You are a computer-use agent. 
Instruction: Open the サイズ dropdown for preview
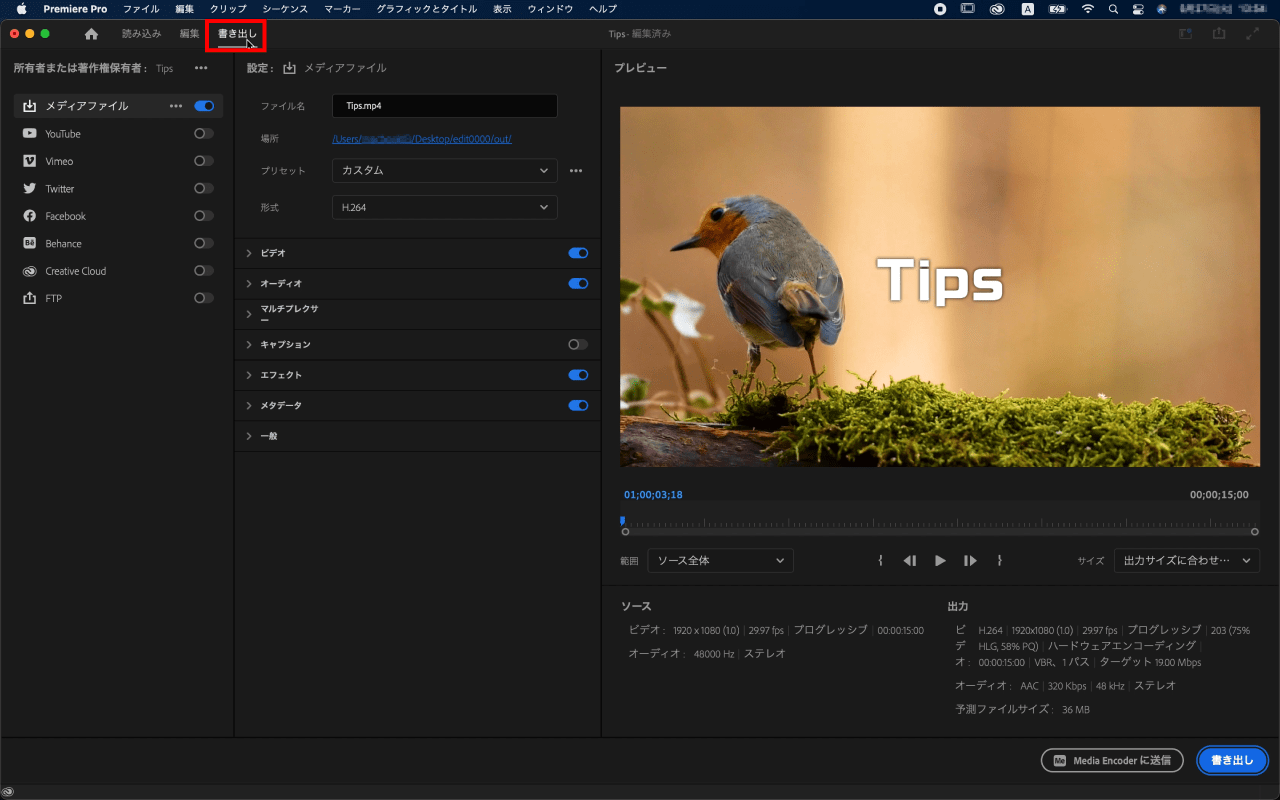pyautogui.click(x=1187, y=561)
